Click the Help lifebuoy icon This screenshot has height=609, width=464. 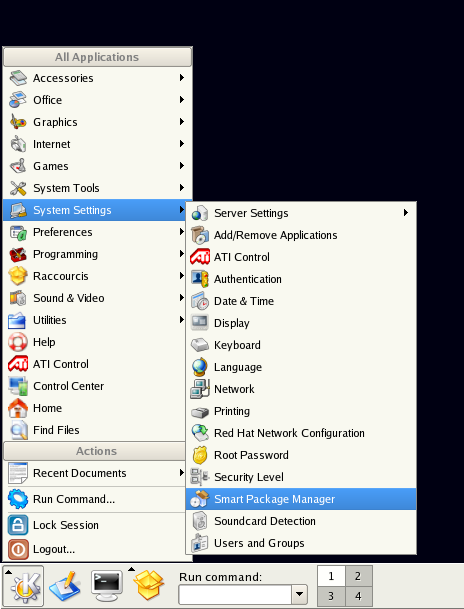[x=18, y=342]
